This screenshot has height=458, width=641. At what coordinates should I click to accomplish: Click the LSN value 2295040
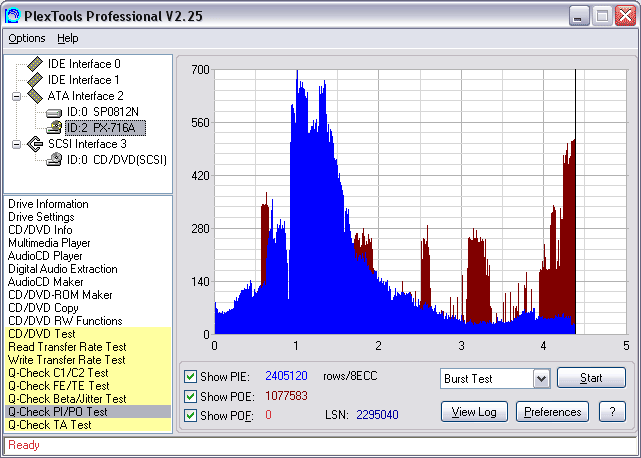(377, 415)
